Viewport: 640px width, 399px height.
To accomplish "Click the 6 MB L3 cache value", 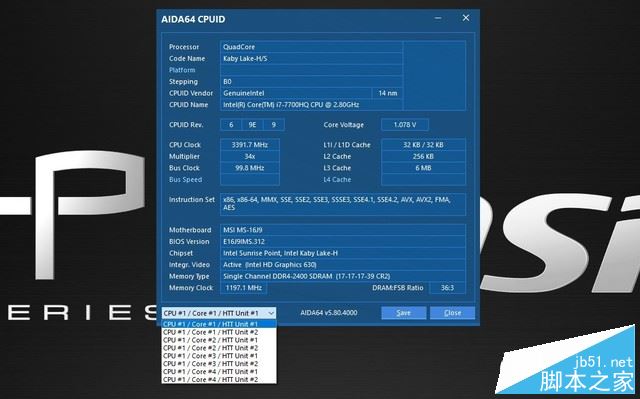I will click(423, 168).
